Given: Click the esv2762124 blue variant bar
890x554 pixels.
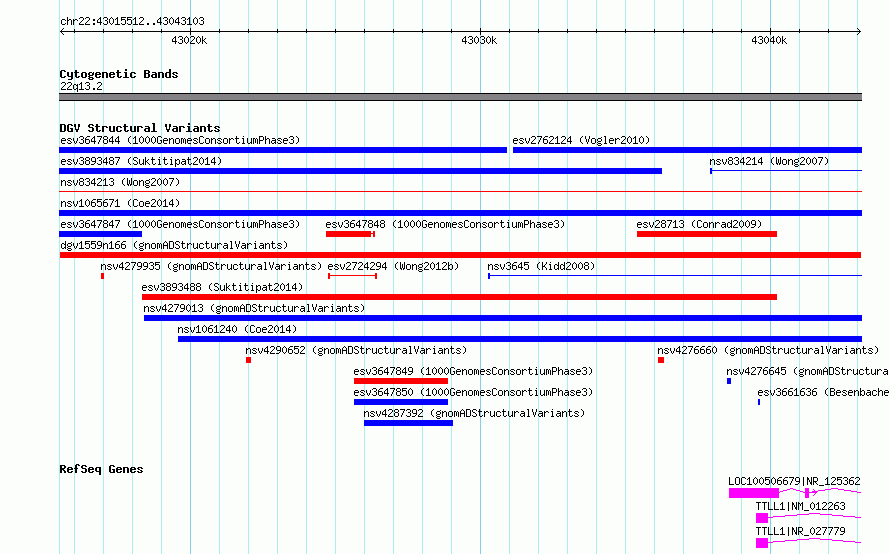Looking at the screenshot, I should [687, 150].
